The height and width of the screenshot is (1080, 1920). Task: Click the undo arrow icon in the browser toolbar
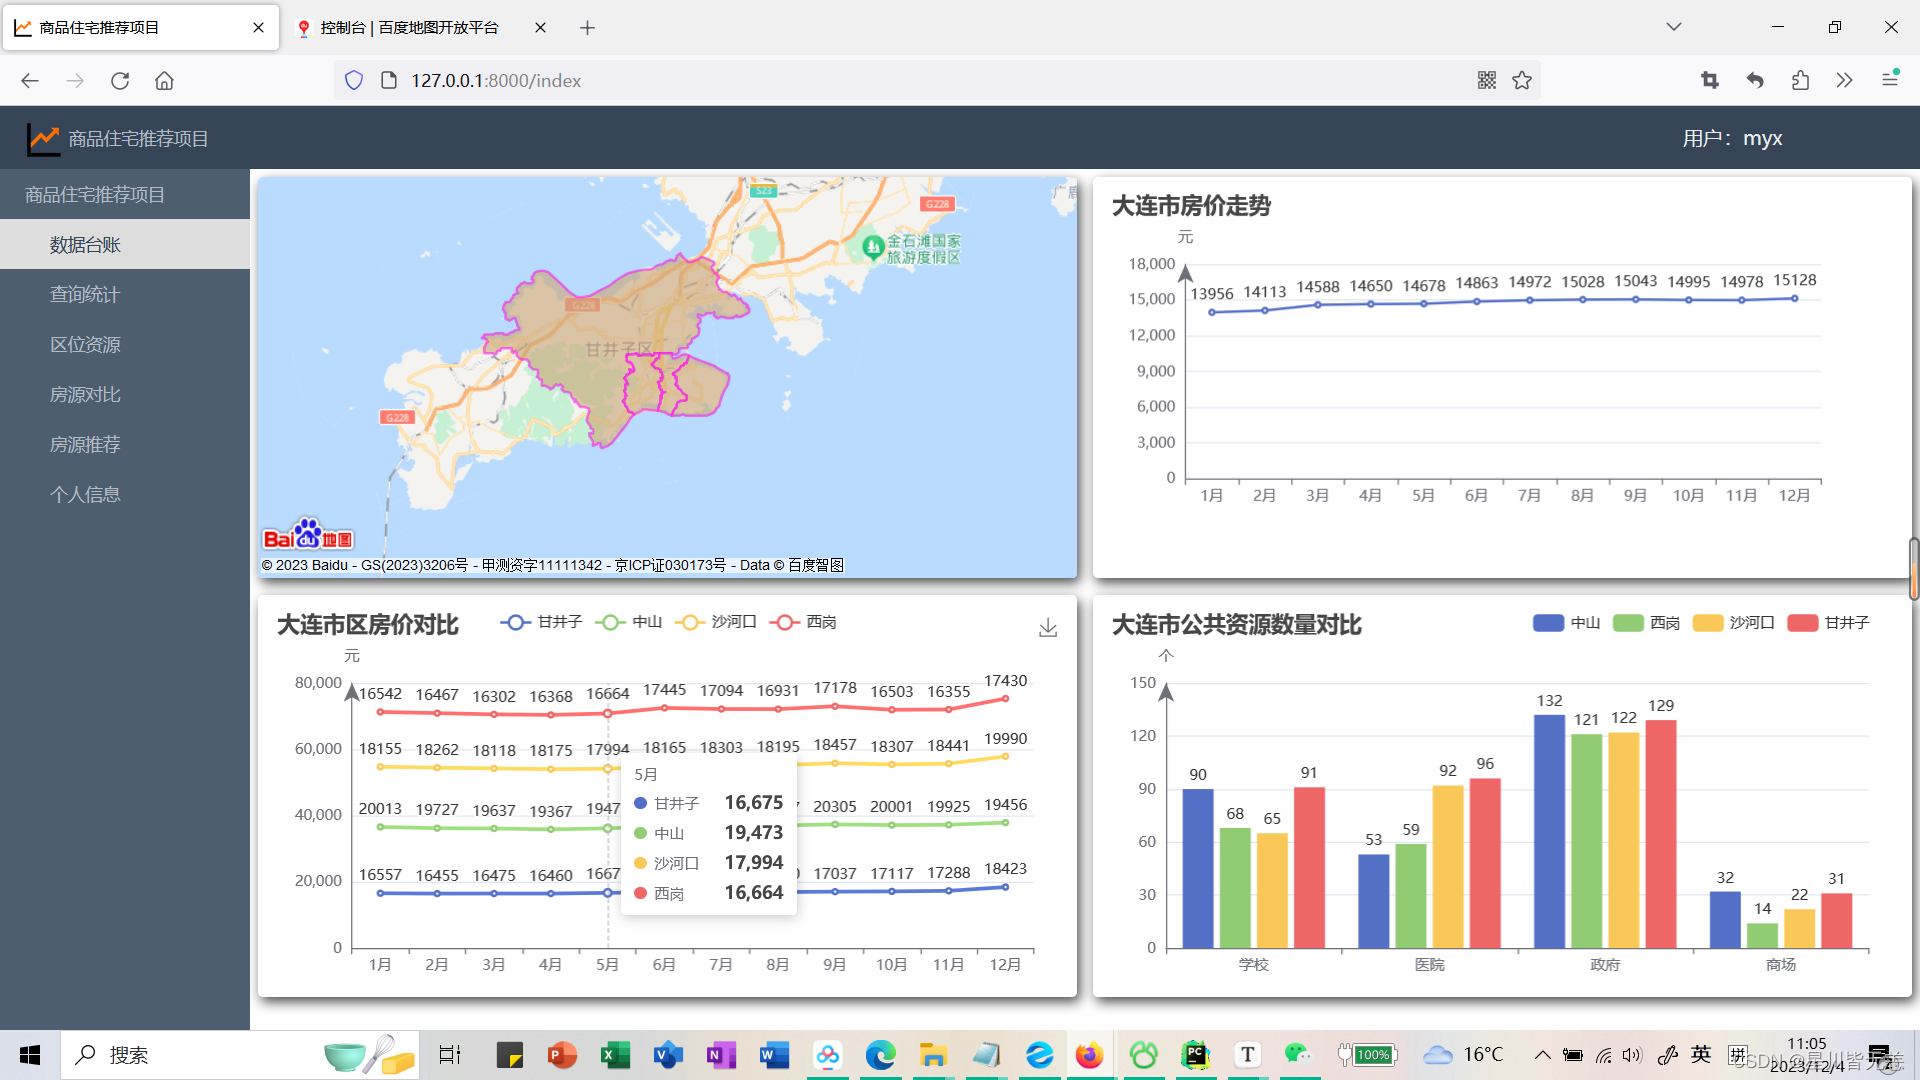[1755, 81]
